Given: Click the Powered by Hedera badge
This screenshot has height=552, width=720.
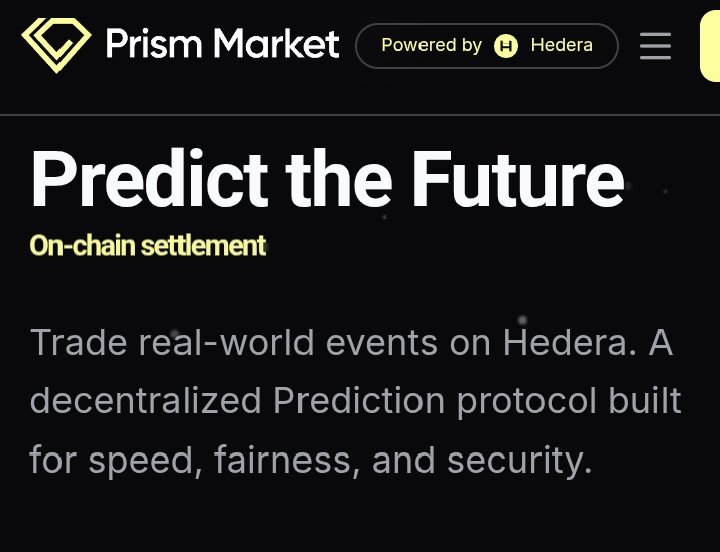Looking at the screenshot, I should click(486, 46).
